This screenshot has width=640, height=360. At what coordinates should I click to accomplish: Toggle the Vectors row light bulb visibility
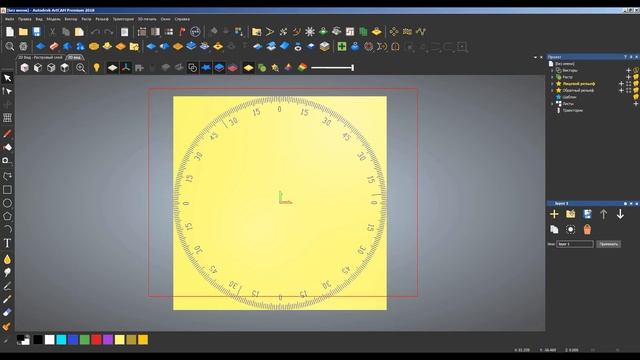point(636,70)
